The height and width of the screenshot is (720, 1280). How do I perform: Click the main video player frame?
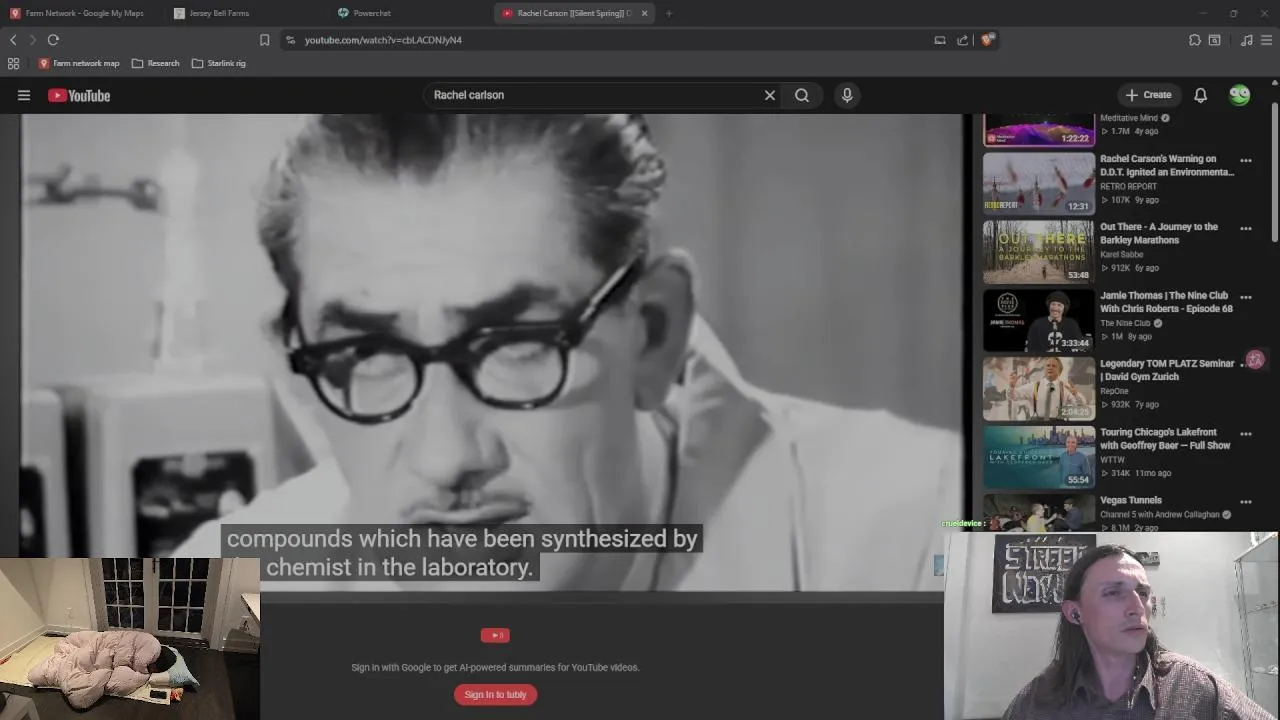(x=491, y=352)
